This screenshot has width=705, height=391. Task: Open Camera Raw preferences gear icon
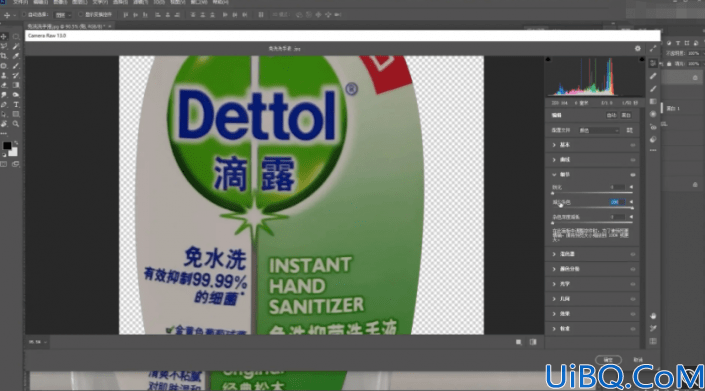pyautogui.click(x=638, y=48)
